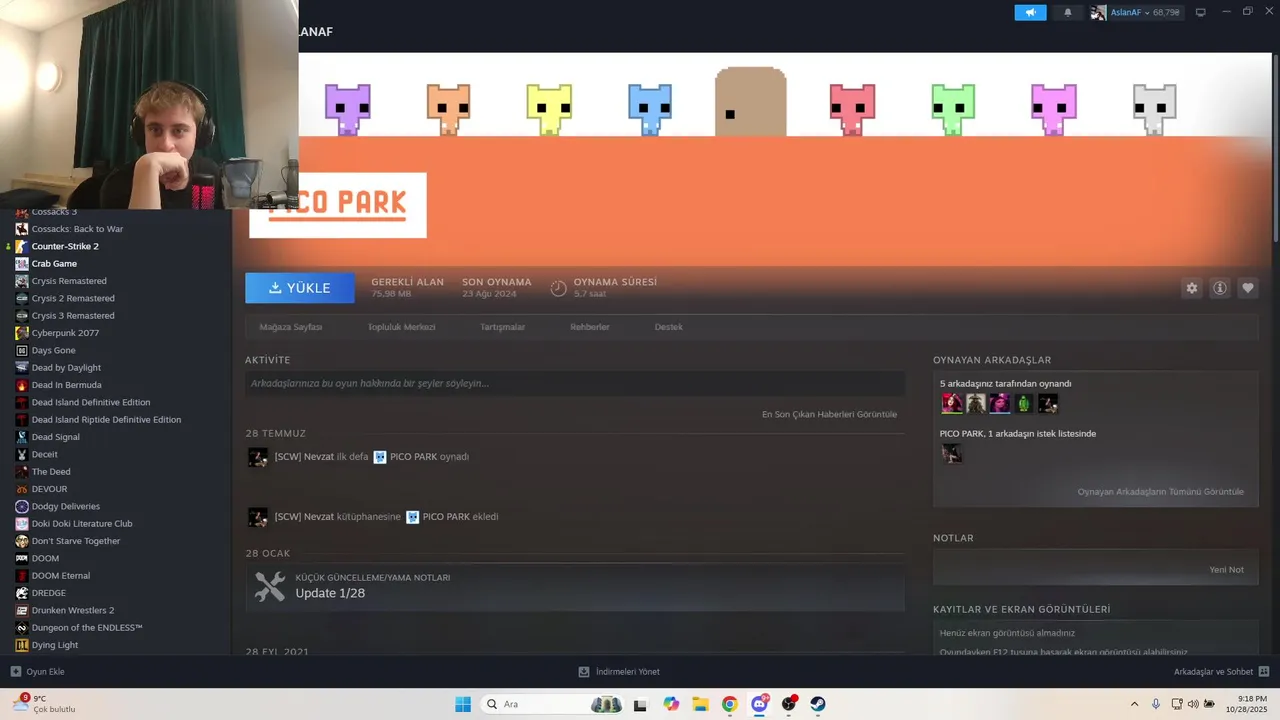
Task: Click Oyun Ekle add game button
Action: pos(37,672)
